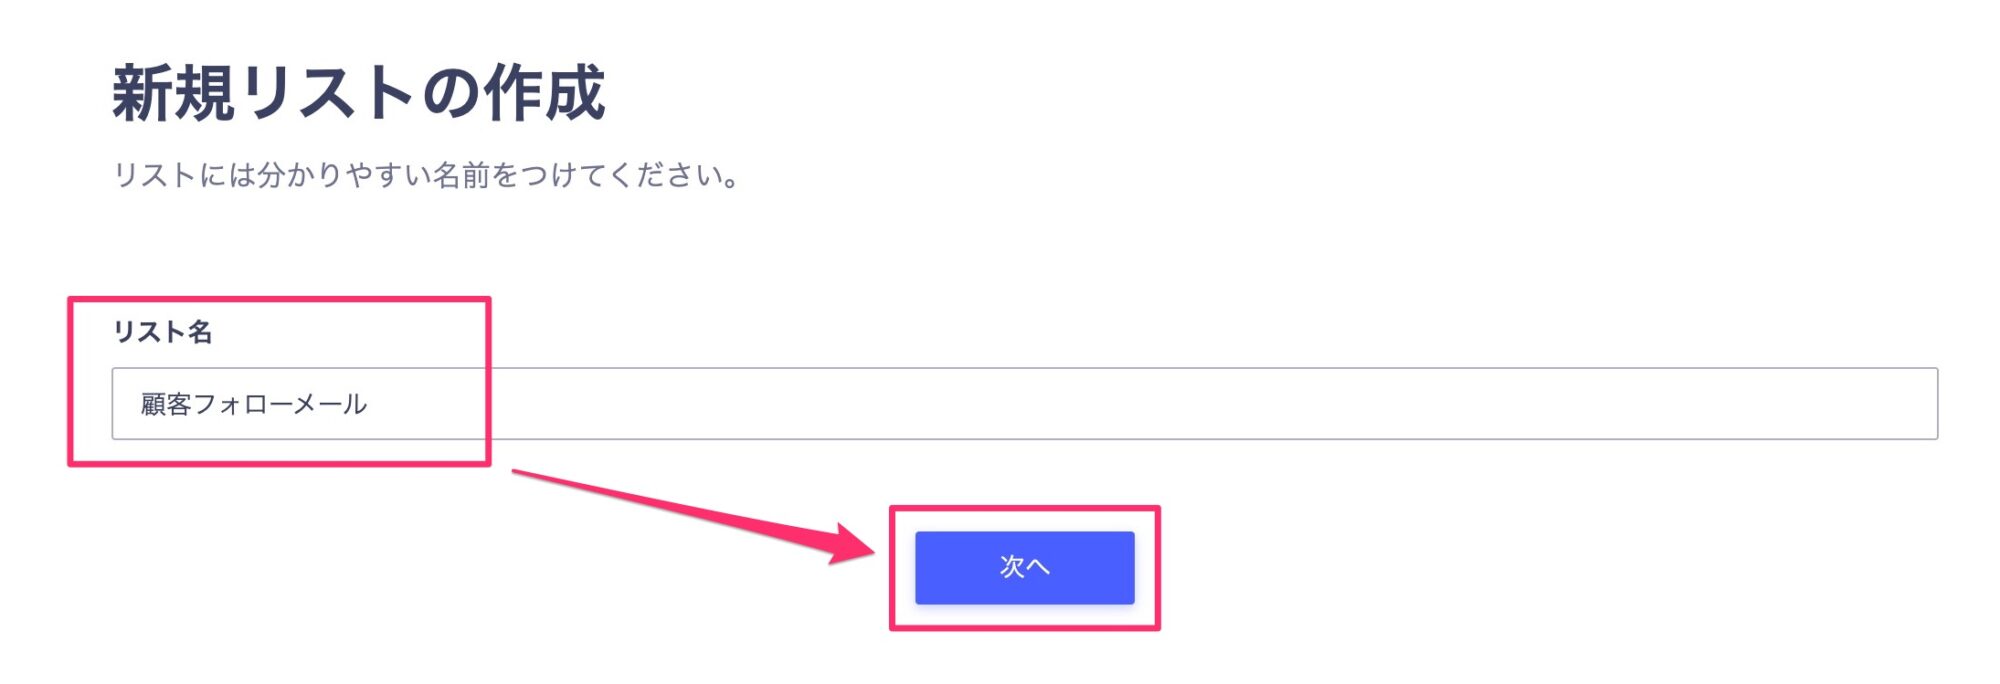Click the word 作成 in the heading
2000x684 pixels.
[x=544, y=93]
